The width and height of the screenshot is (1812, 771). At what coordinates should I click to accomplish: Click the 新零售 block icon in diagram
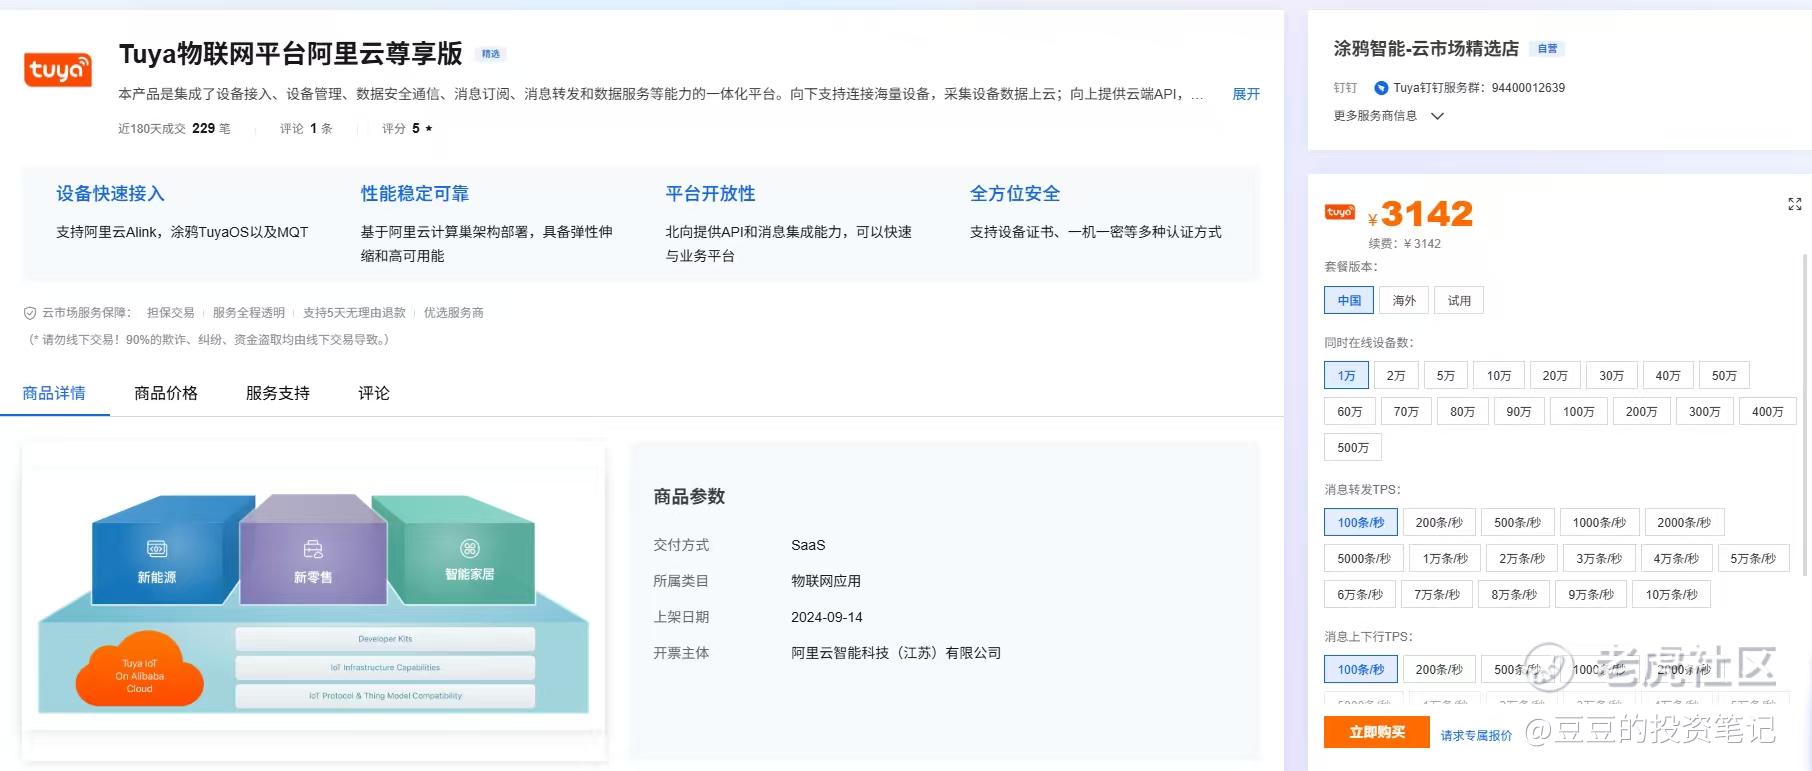[313, 549]
